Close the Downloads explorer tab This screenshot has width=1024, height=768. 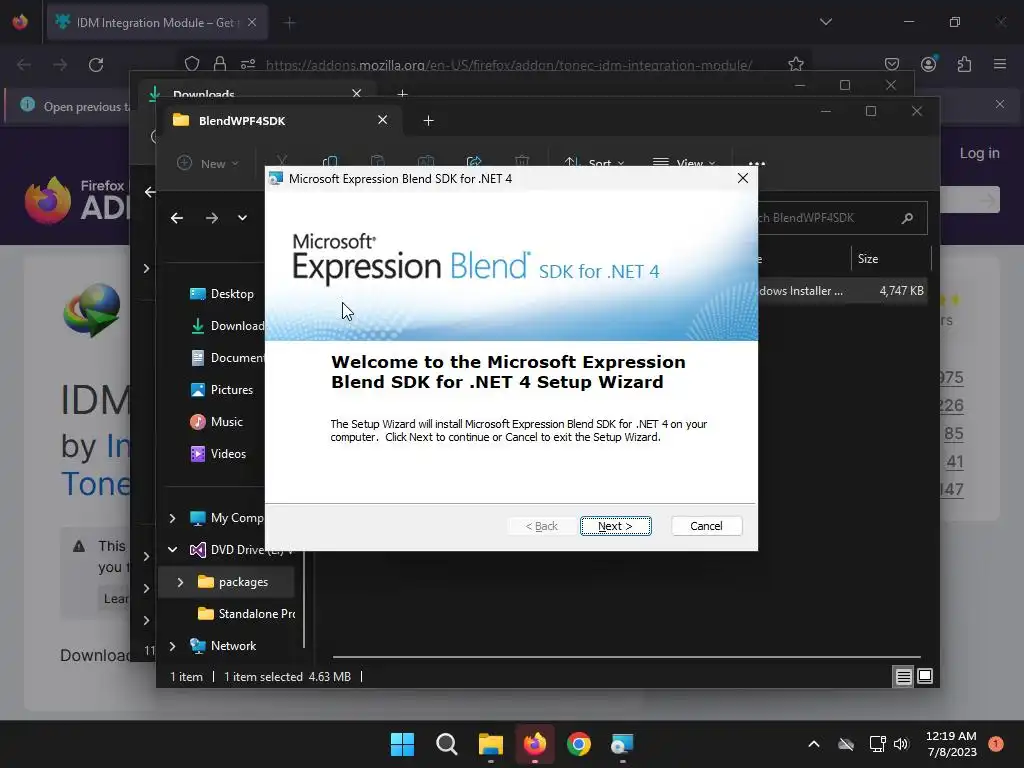pyautogui.click(x=357, y=93)
